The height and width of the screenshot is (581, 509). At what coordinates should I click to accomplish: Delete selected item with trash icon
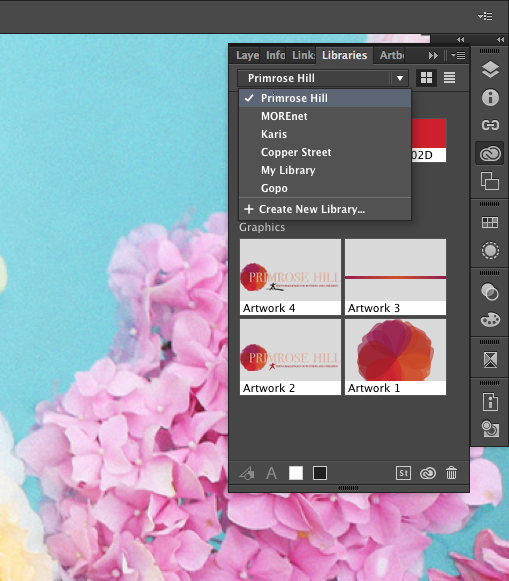click(451, 473)
